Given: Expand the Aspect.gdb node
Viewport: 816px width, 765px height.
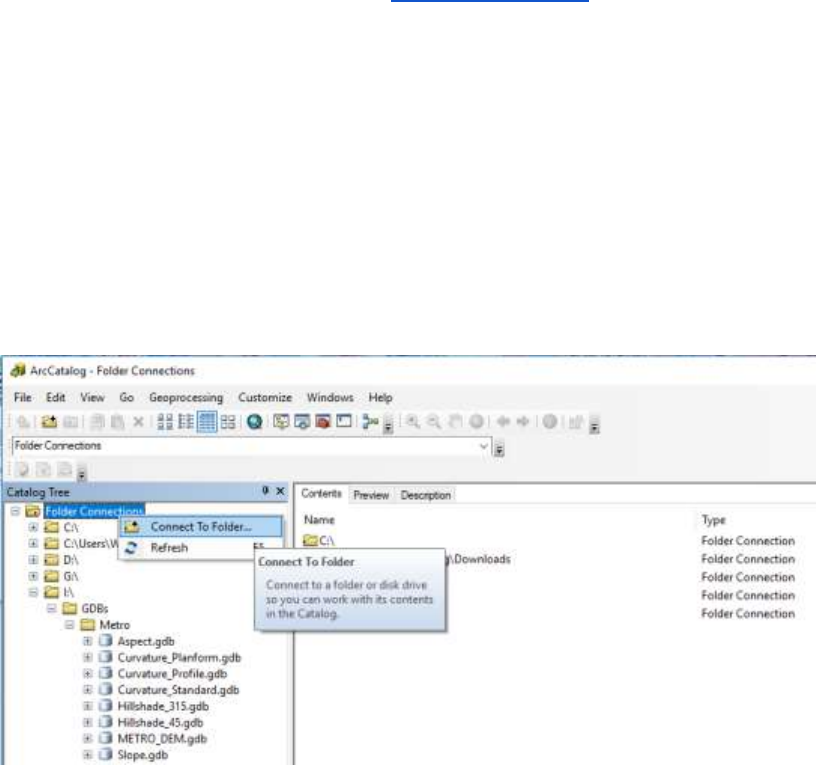Looking at the screenshot, I should pyautogui.click(x=87, y=641).
